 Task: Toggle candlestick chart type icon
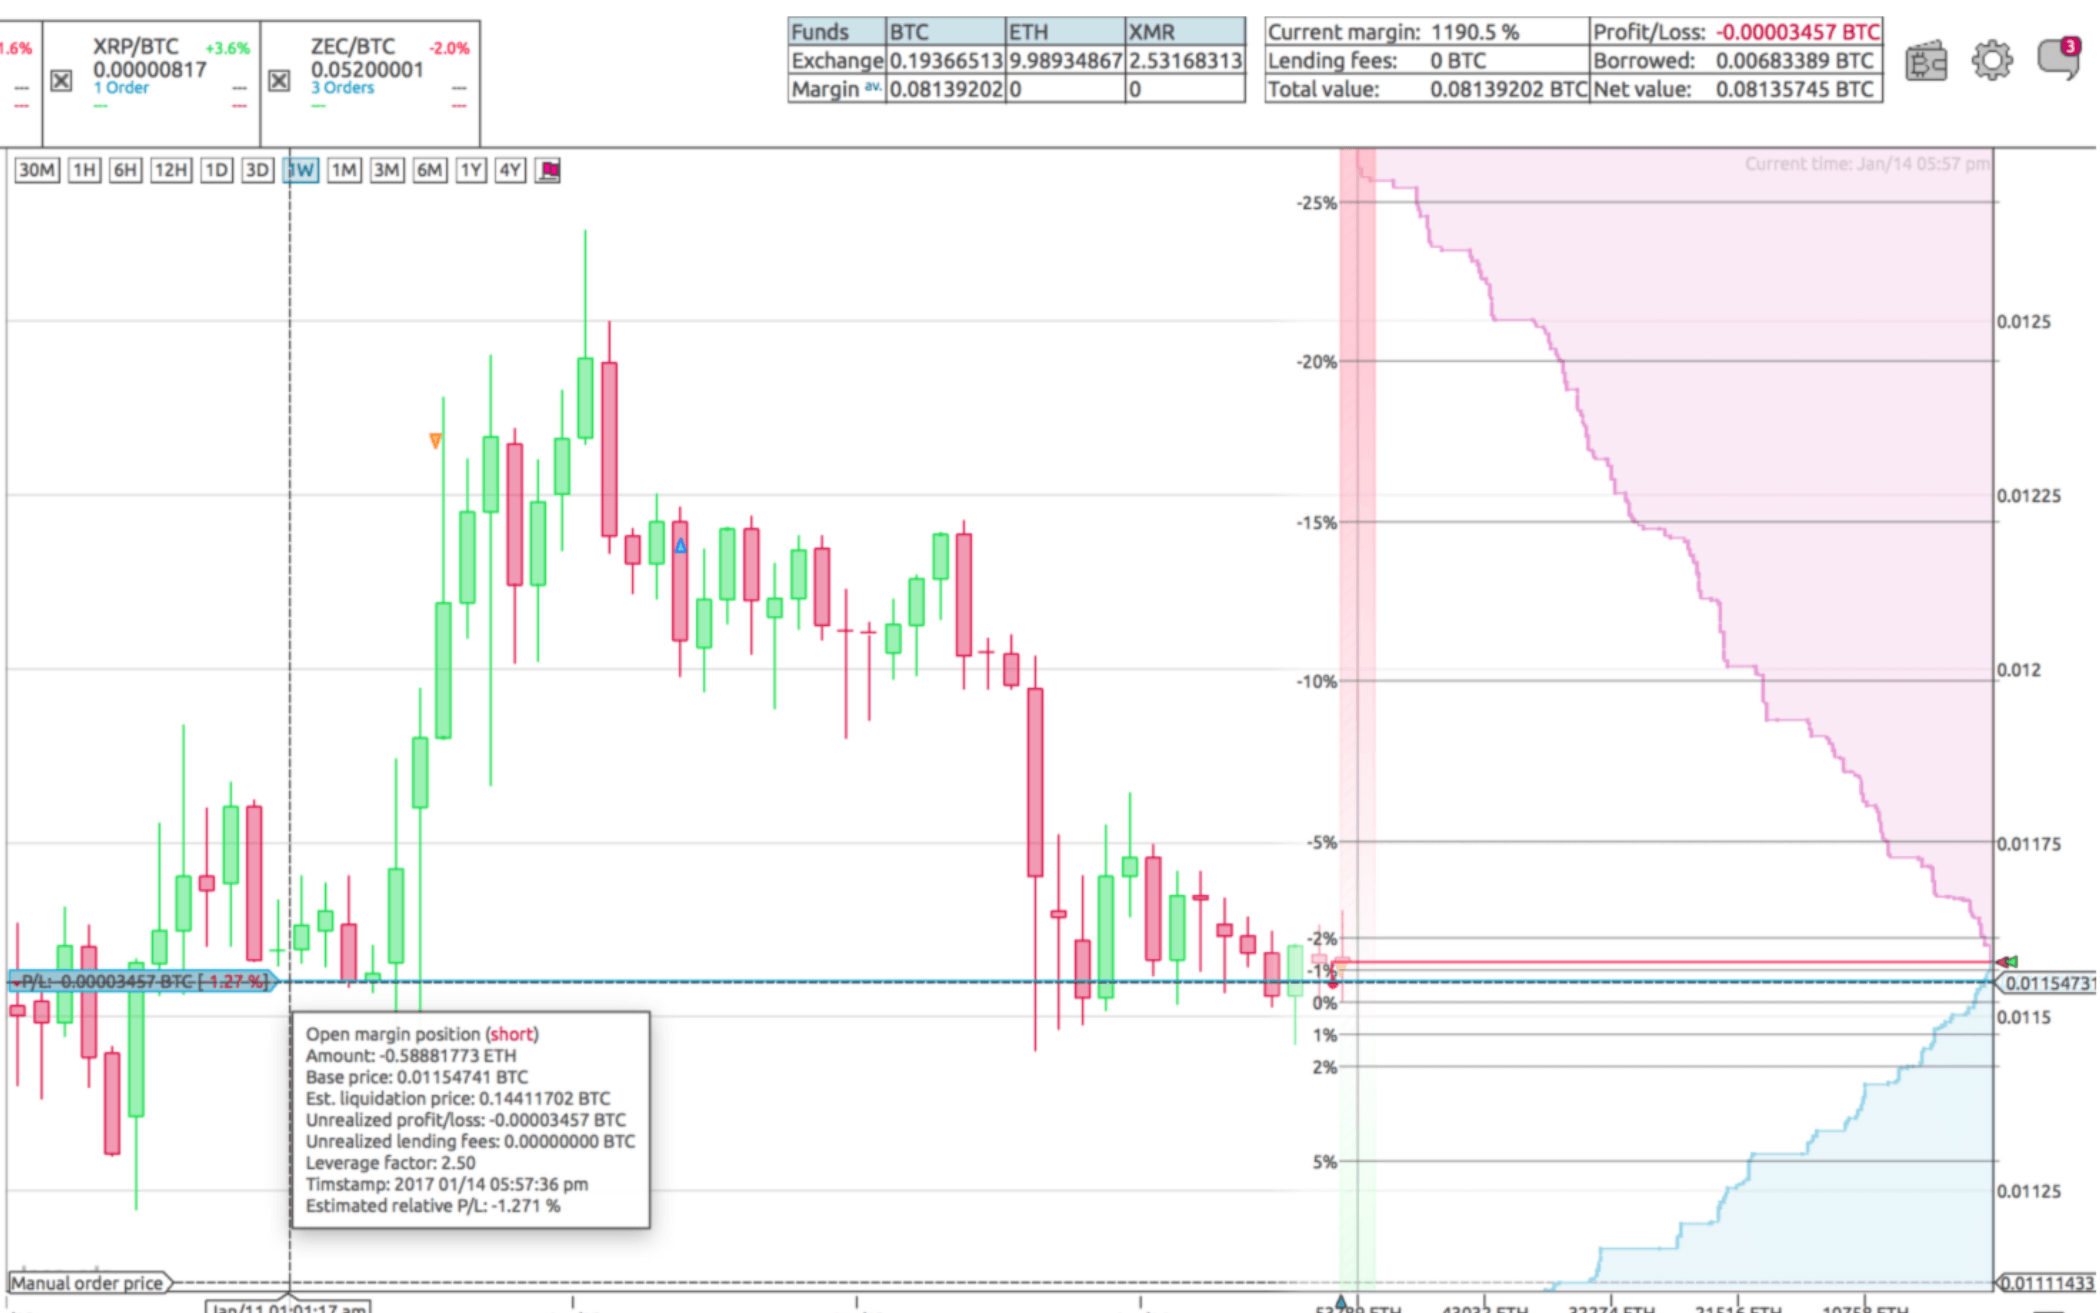[x=548, y=170]
